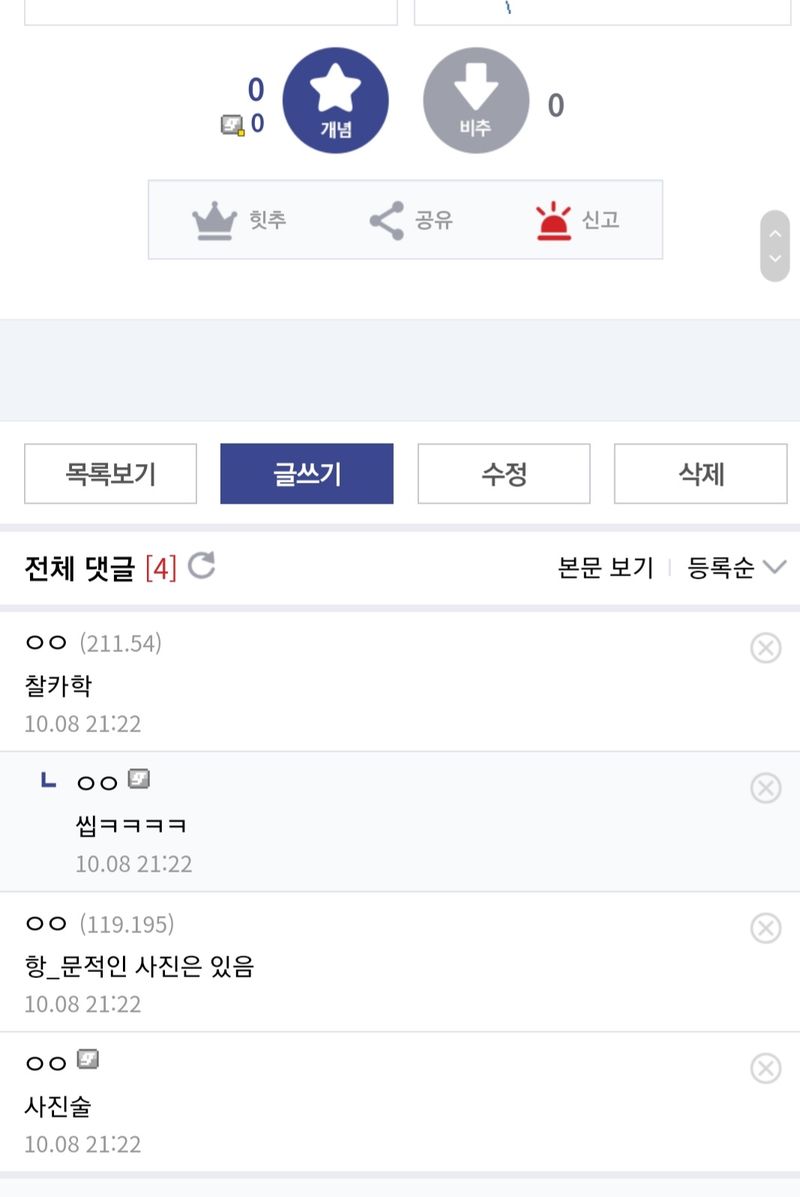Click the 개념 star upvote button
This screenshot has height=1197, width=800.
[335, 100]
